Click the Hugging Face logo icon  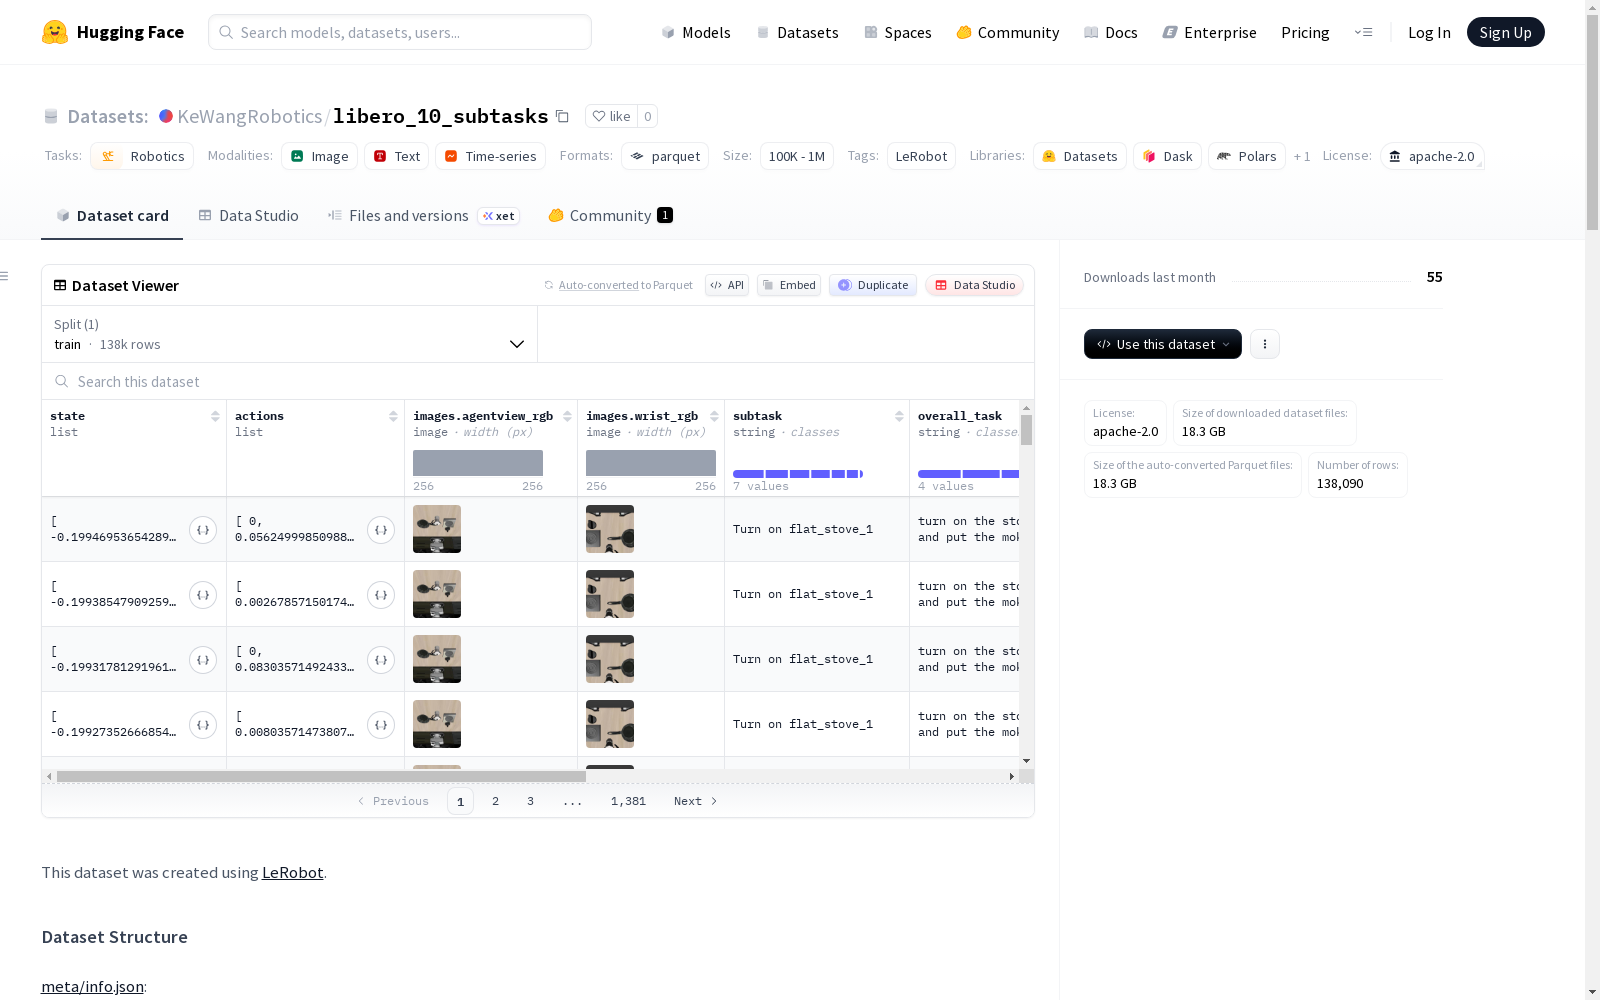coord(55,32)
